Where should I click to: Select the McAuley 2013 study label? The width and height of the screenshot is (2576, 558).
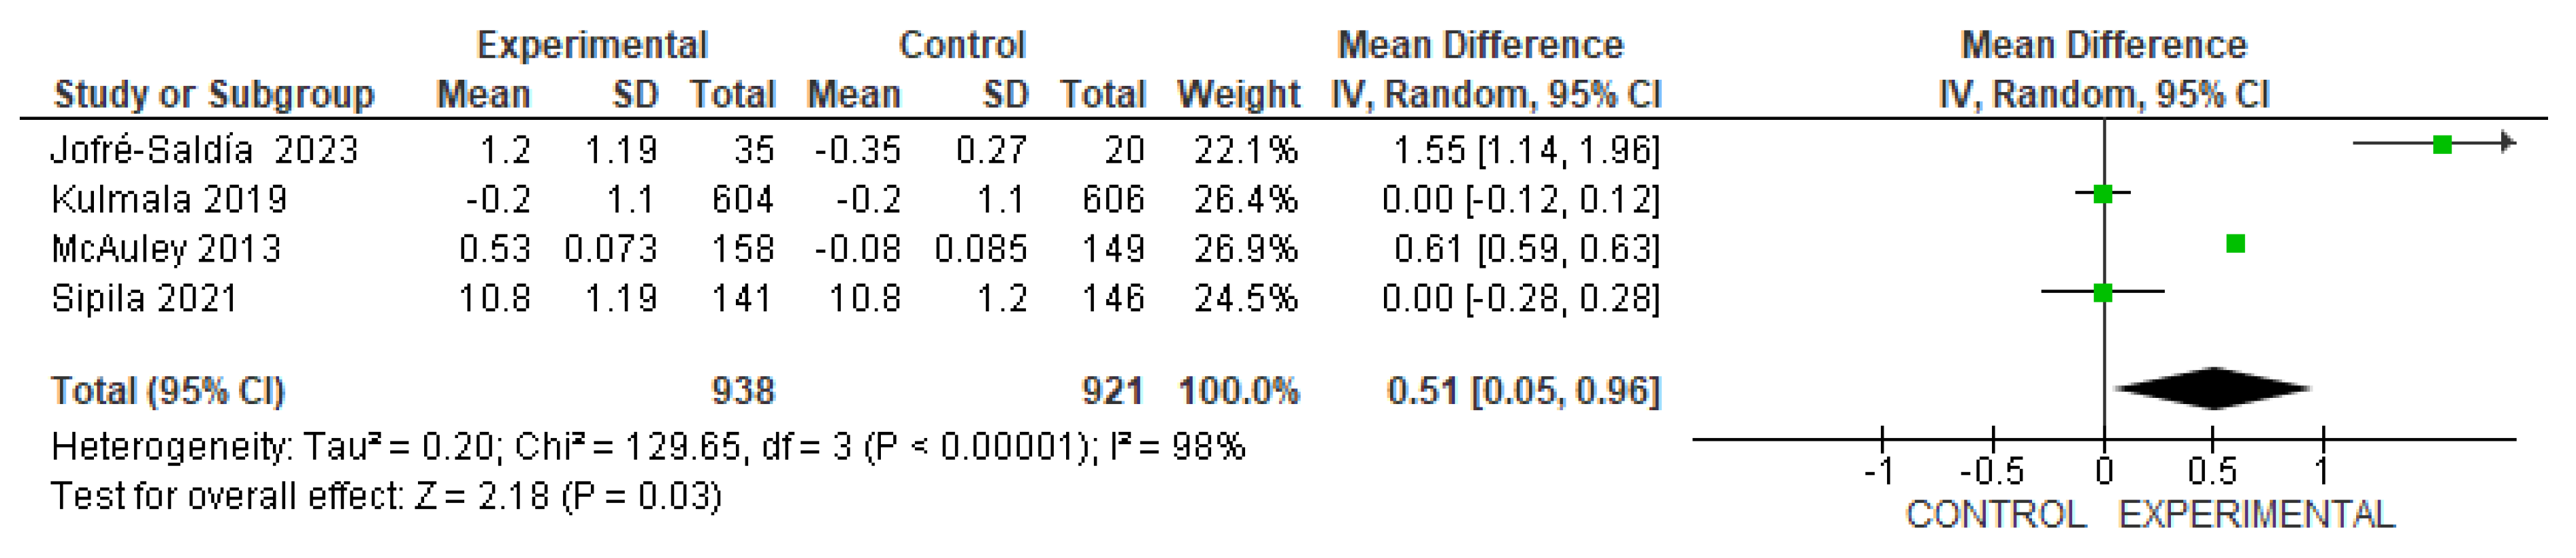(x=166, y=249)
